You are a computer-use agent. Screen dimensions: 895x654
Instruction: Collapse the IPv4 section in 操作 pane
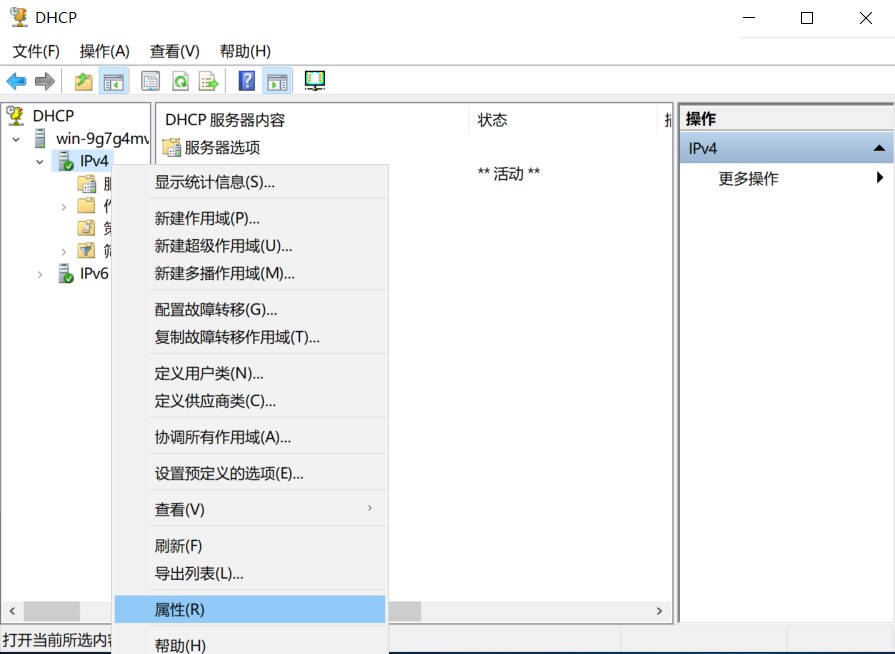(879, 148)
